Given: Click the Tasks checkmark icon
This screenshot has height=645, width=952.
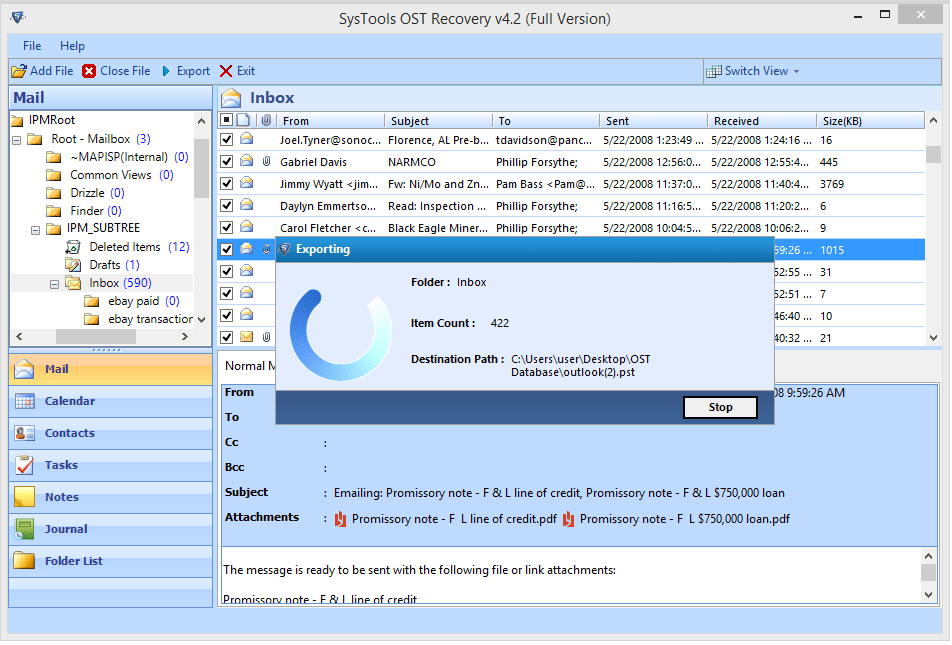Looking at the screenshot, I should (x=25, y=465).
